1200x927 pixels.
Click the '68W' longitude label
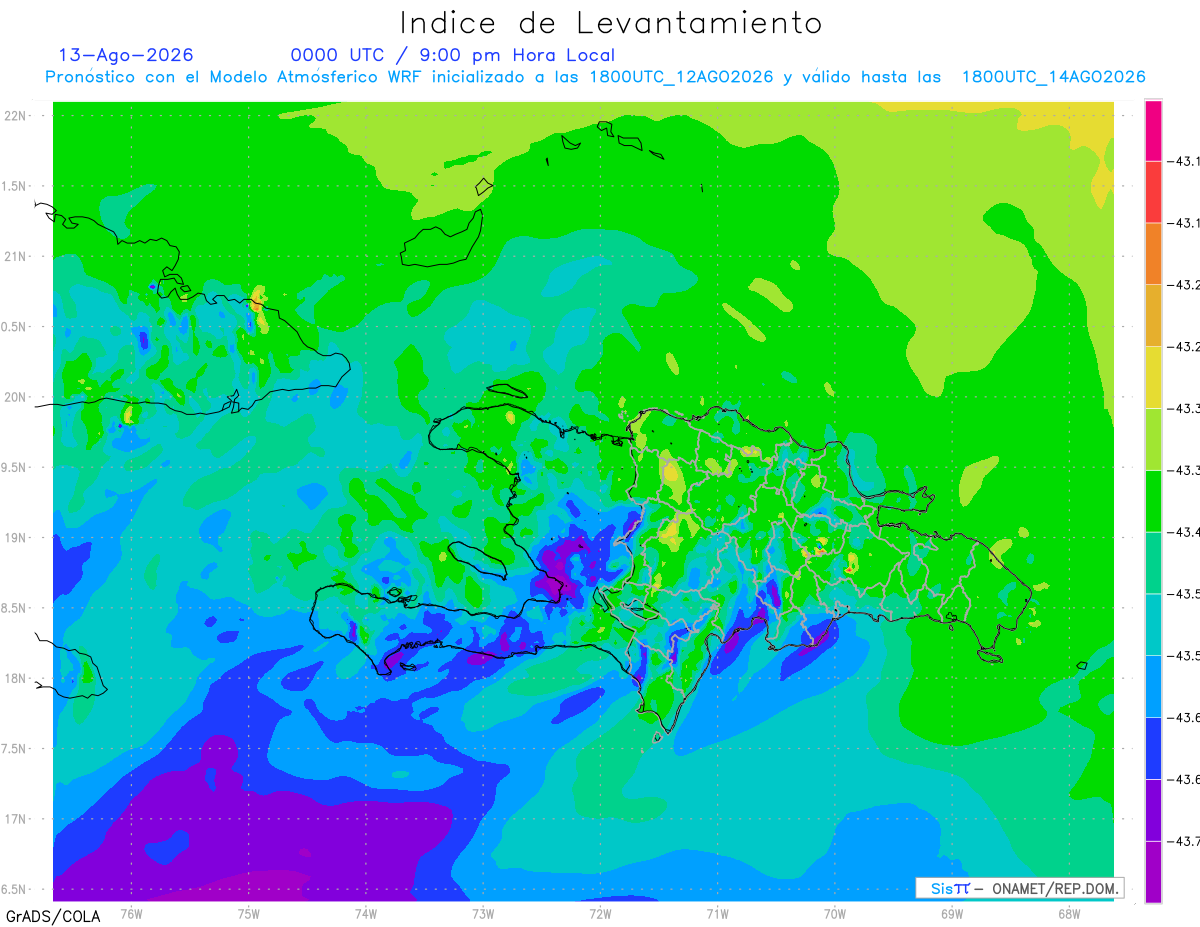point(1069,913)
